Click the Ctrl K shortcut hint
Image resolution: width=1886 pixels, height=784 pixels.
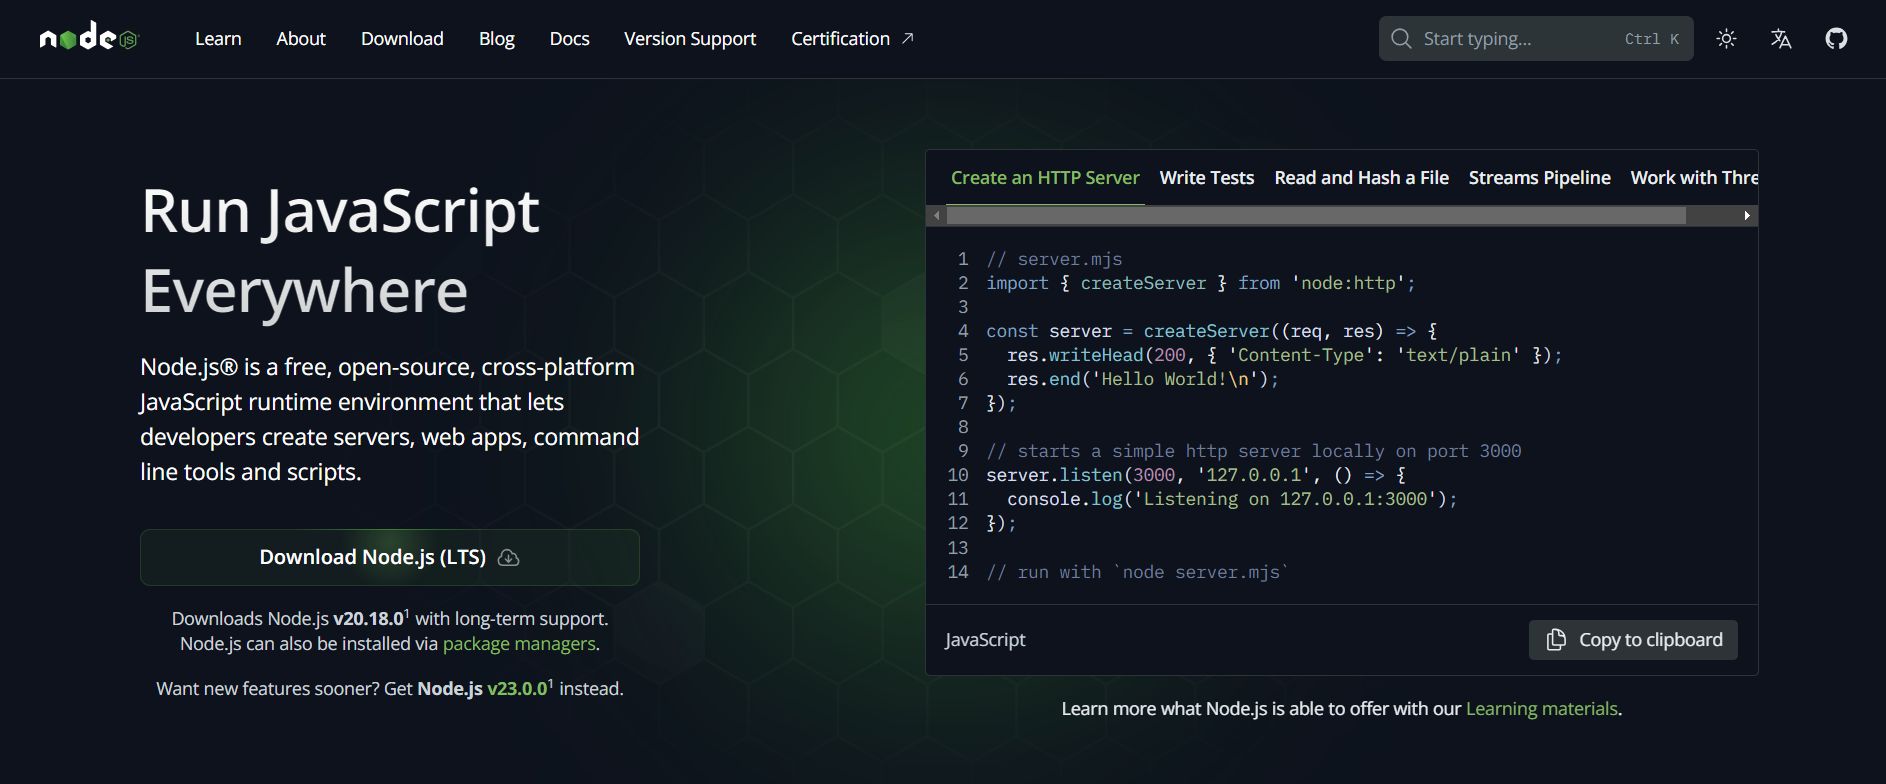pyautogui.click(x=1652, y=39)
